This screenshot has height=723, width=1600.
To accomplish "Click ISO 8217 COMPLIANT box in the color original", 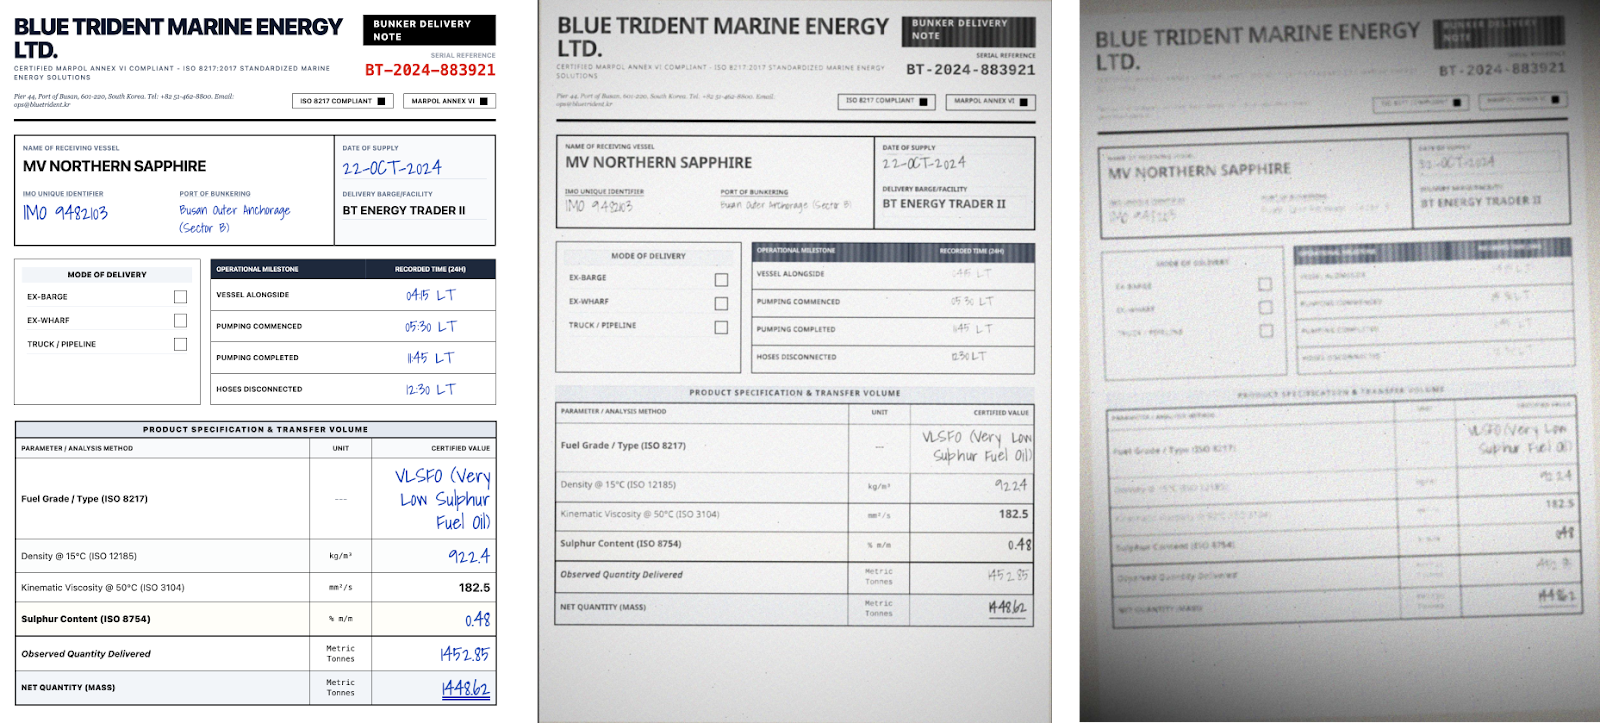I will (343, 101).
